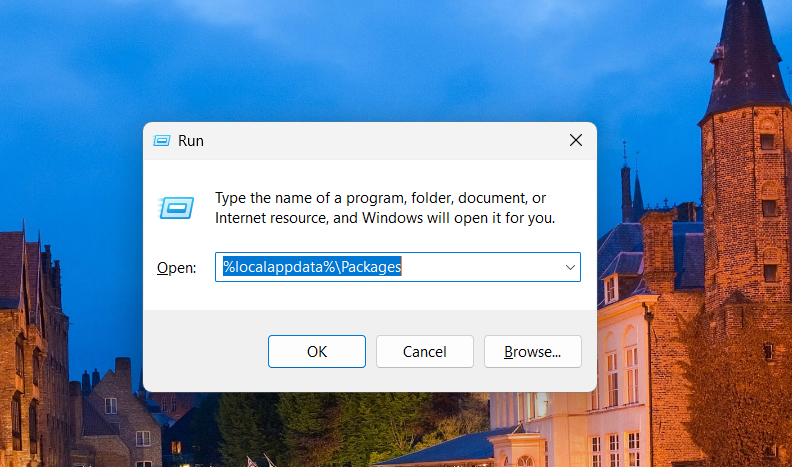The height and width of the screenshot is (467, 792).
Task: Close the Run dialog with X button
Action: pyautogui.click(x=575, y=140)
